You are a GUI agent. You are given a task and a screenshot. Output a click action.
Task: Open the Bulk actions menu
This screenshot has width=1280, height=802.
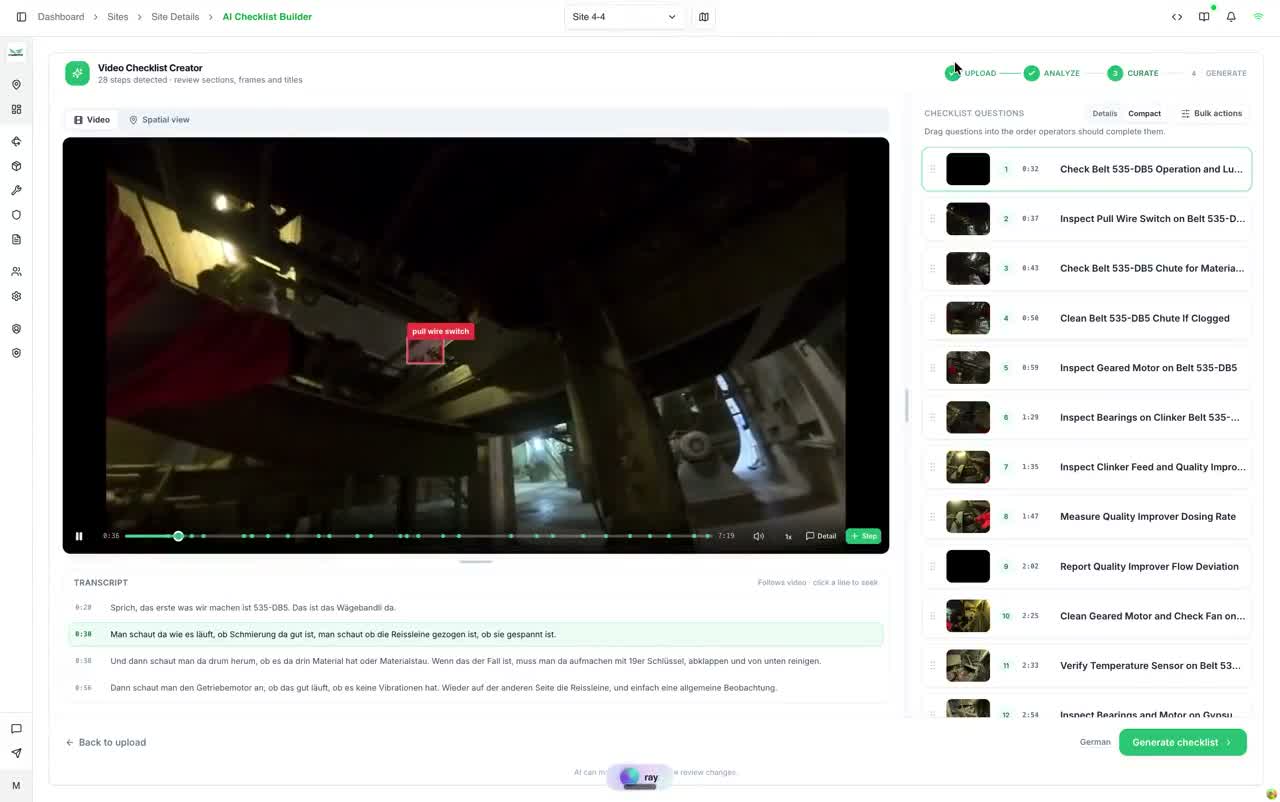click(x=1211, y=113)
